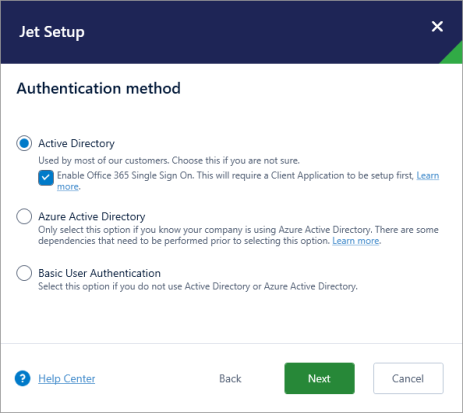This screenshot has width=463, height=413.
Task: Proceed with the green Next button
Action: click(319, 378)
